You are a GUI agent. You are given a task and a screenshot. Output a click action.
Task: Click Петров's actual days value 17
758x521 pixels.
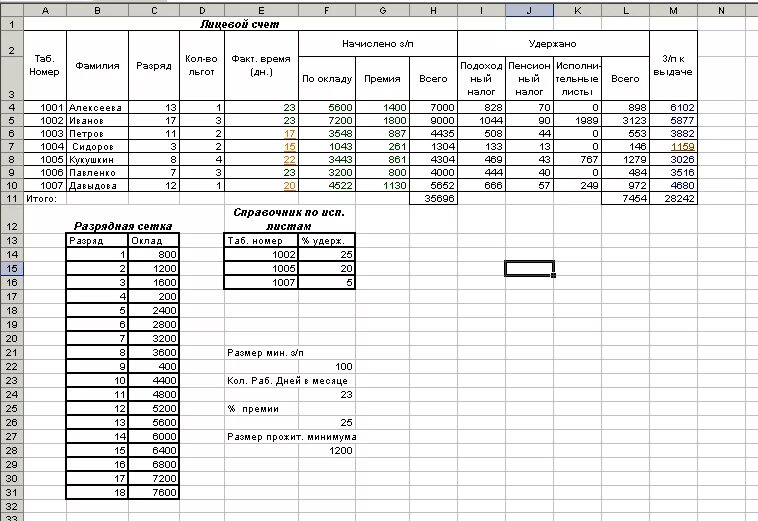[262, 133]
